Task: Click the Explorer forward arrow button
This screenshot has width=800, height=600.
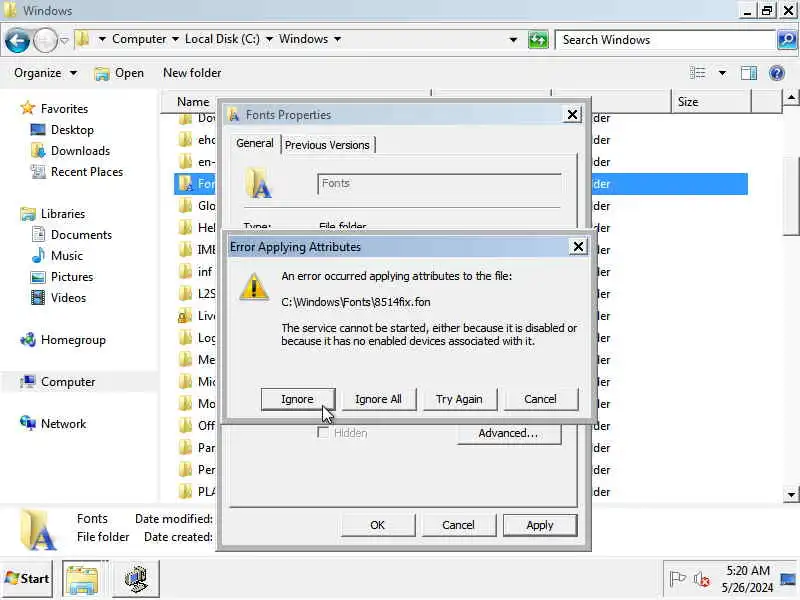Action: click(x=45, y=40)
